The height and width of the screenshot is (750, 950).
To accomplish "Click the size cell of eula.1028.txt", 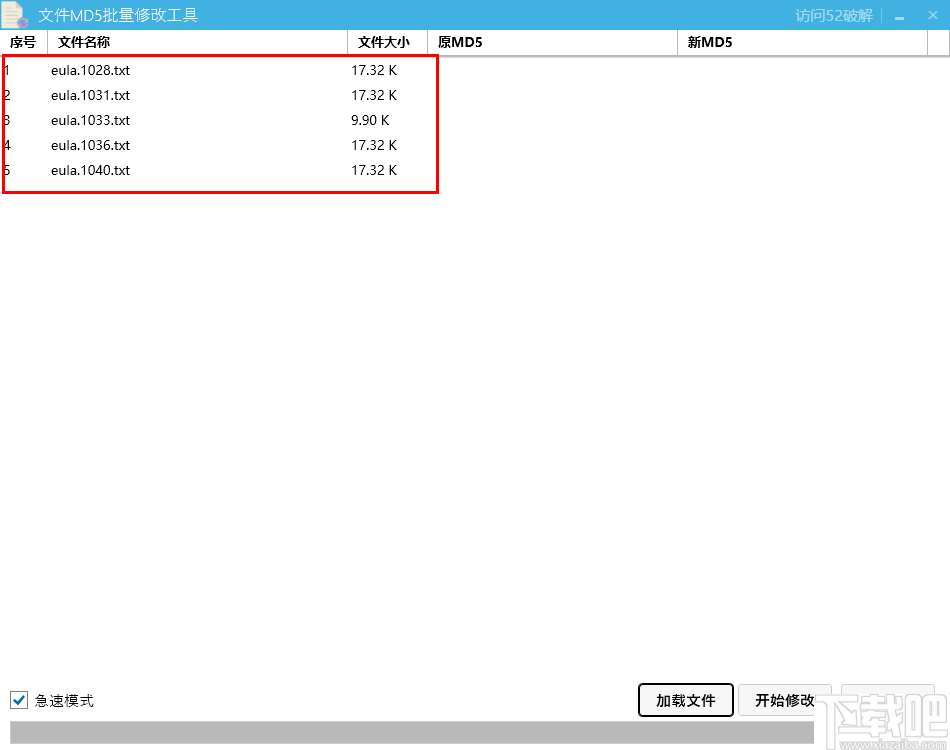I will coord(374,70).
